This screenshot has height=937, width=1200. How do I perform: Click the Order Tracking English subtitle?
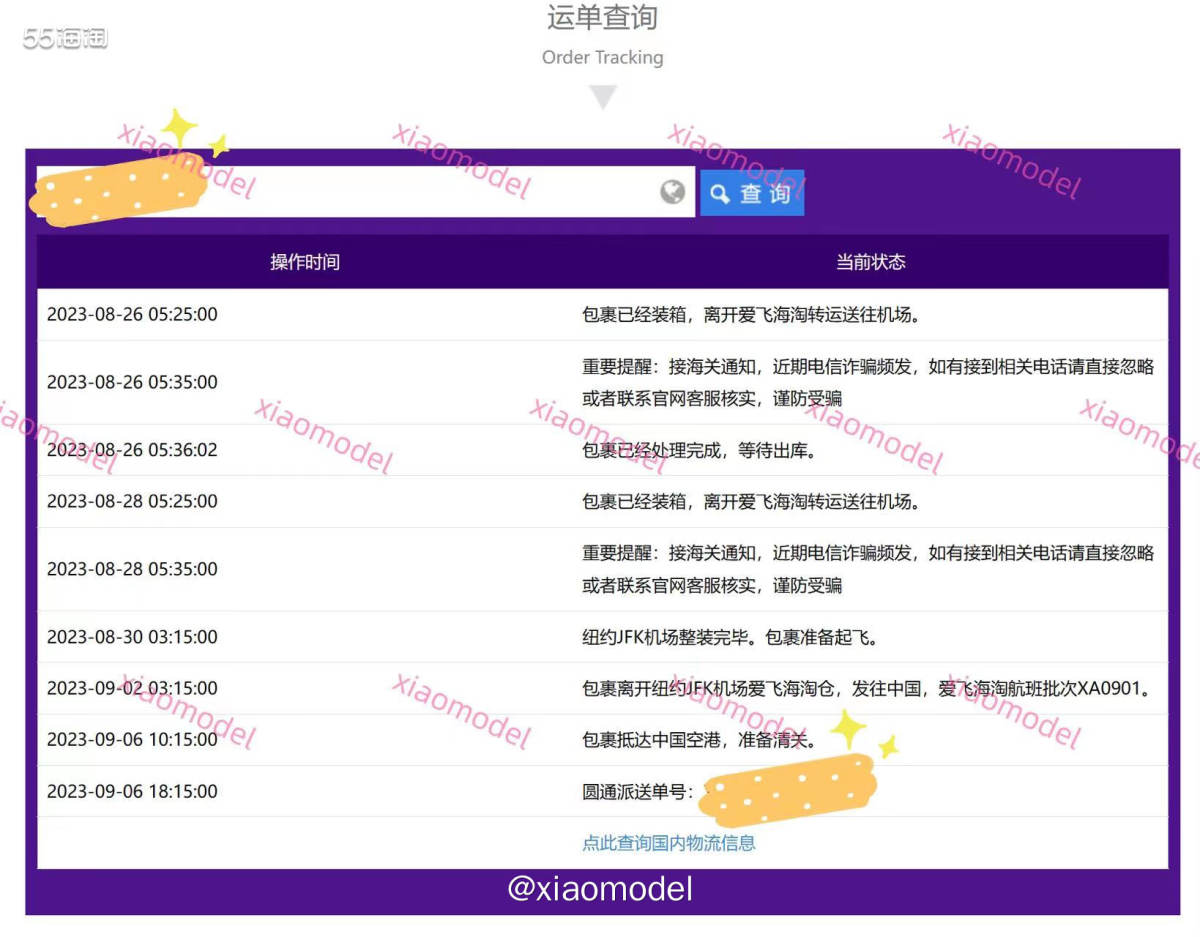[601, 58]
